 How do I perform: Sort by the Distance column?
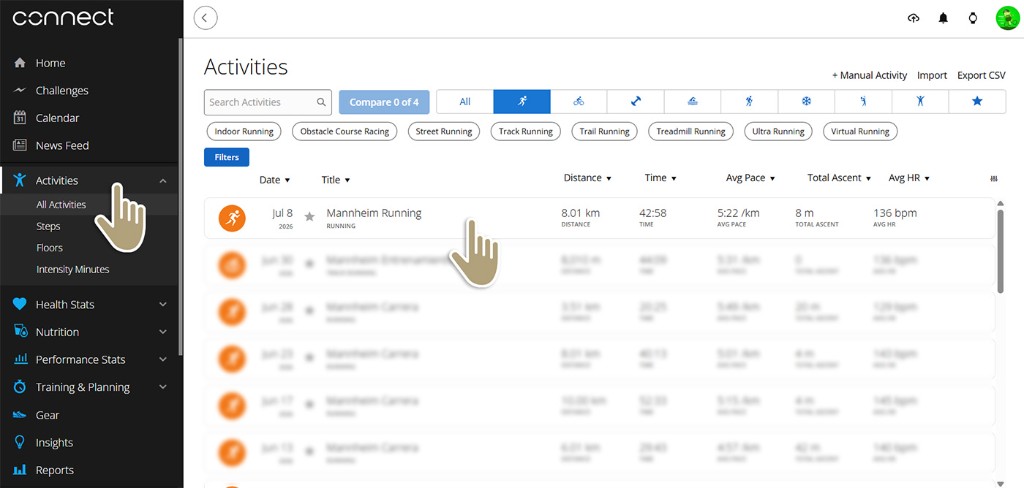pos(587,178)
